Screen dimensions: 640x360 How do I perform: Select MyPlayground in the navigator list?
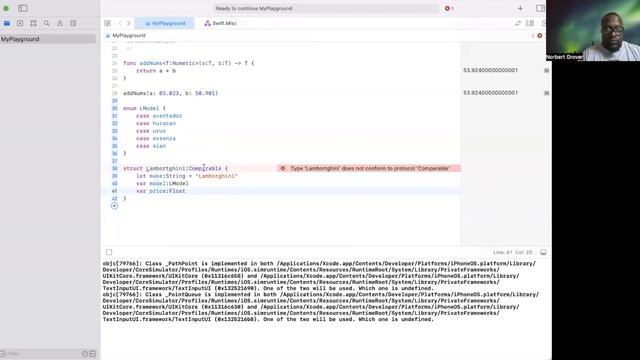click(x=48, y=39)
